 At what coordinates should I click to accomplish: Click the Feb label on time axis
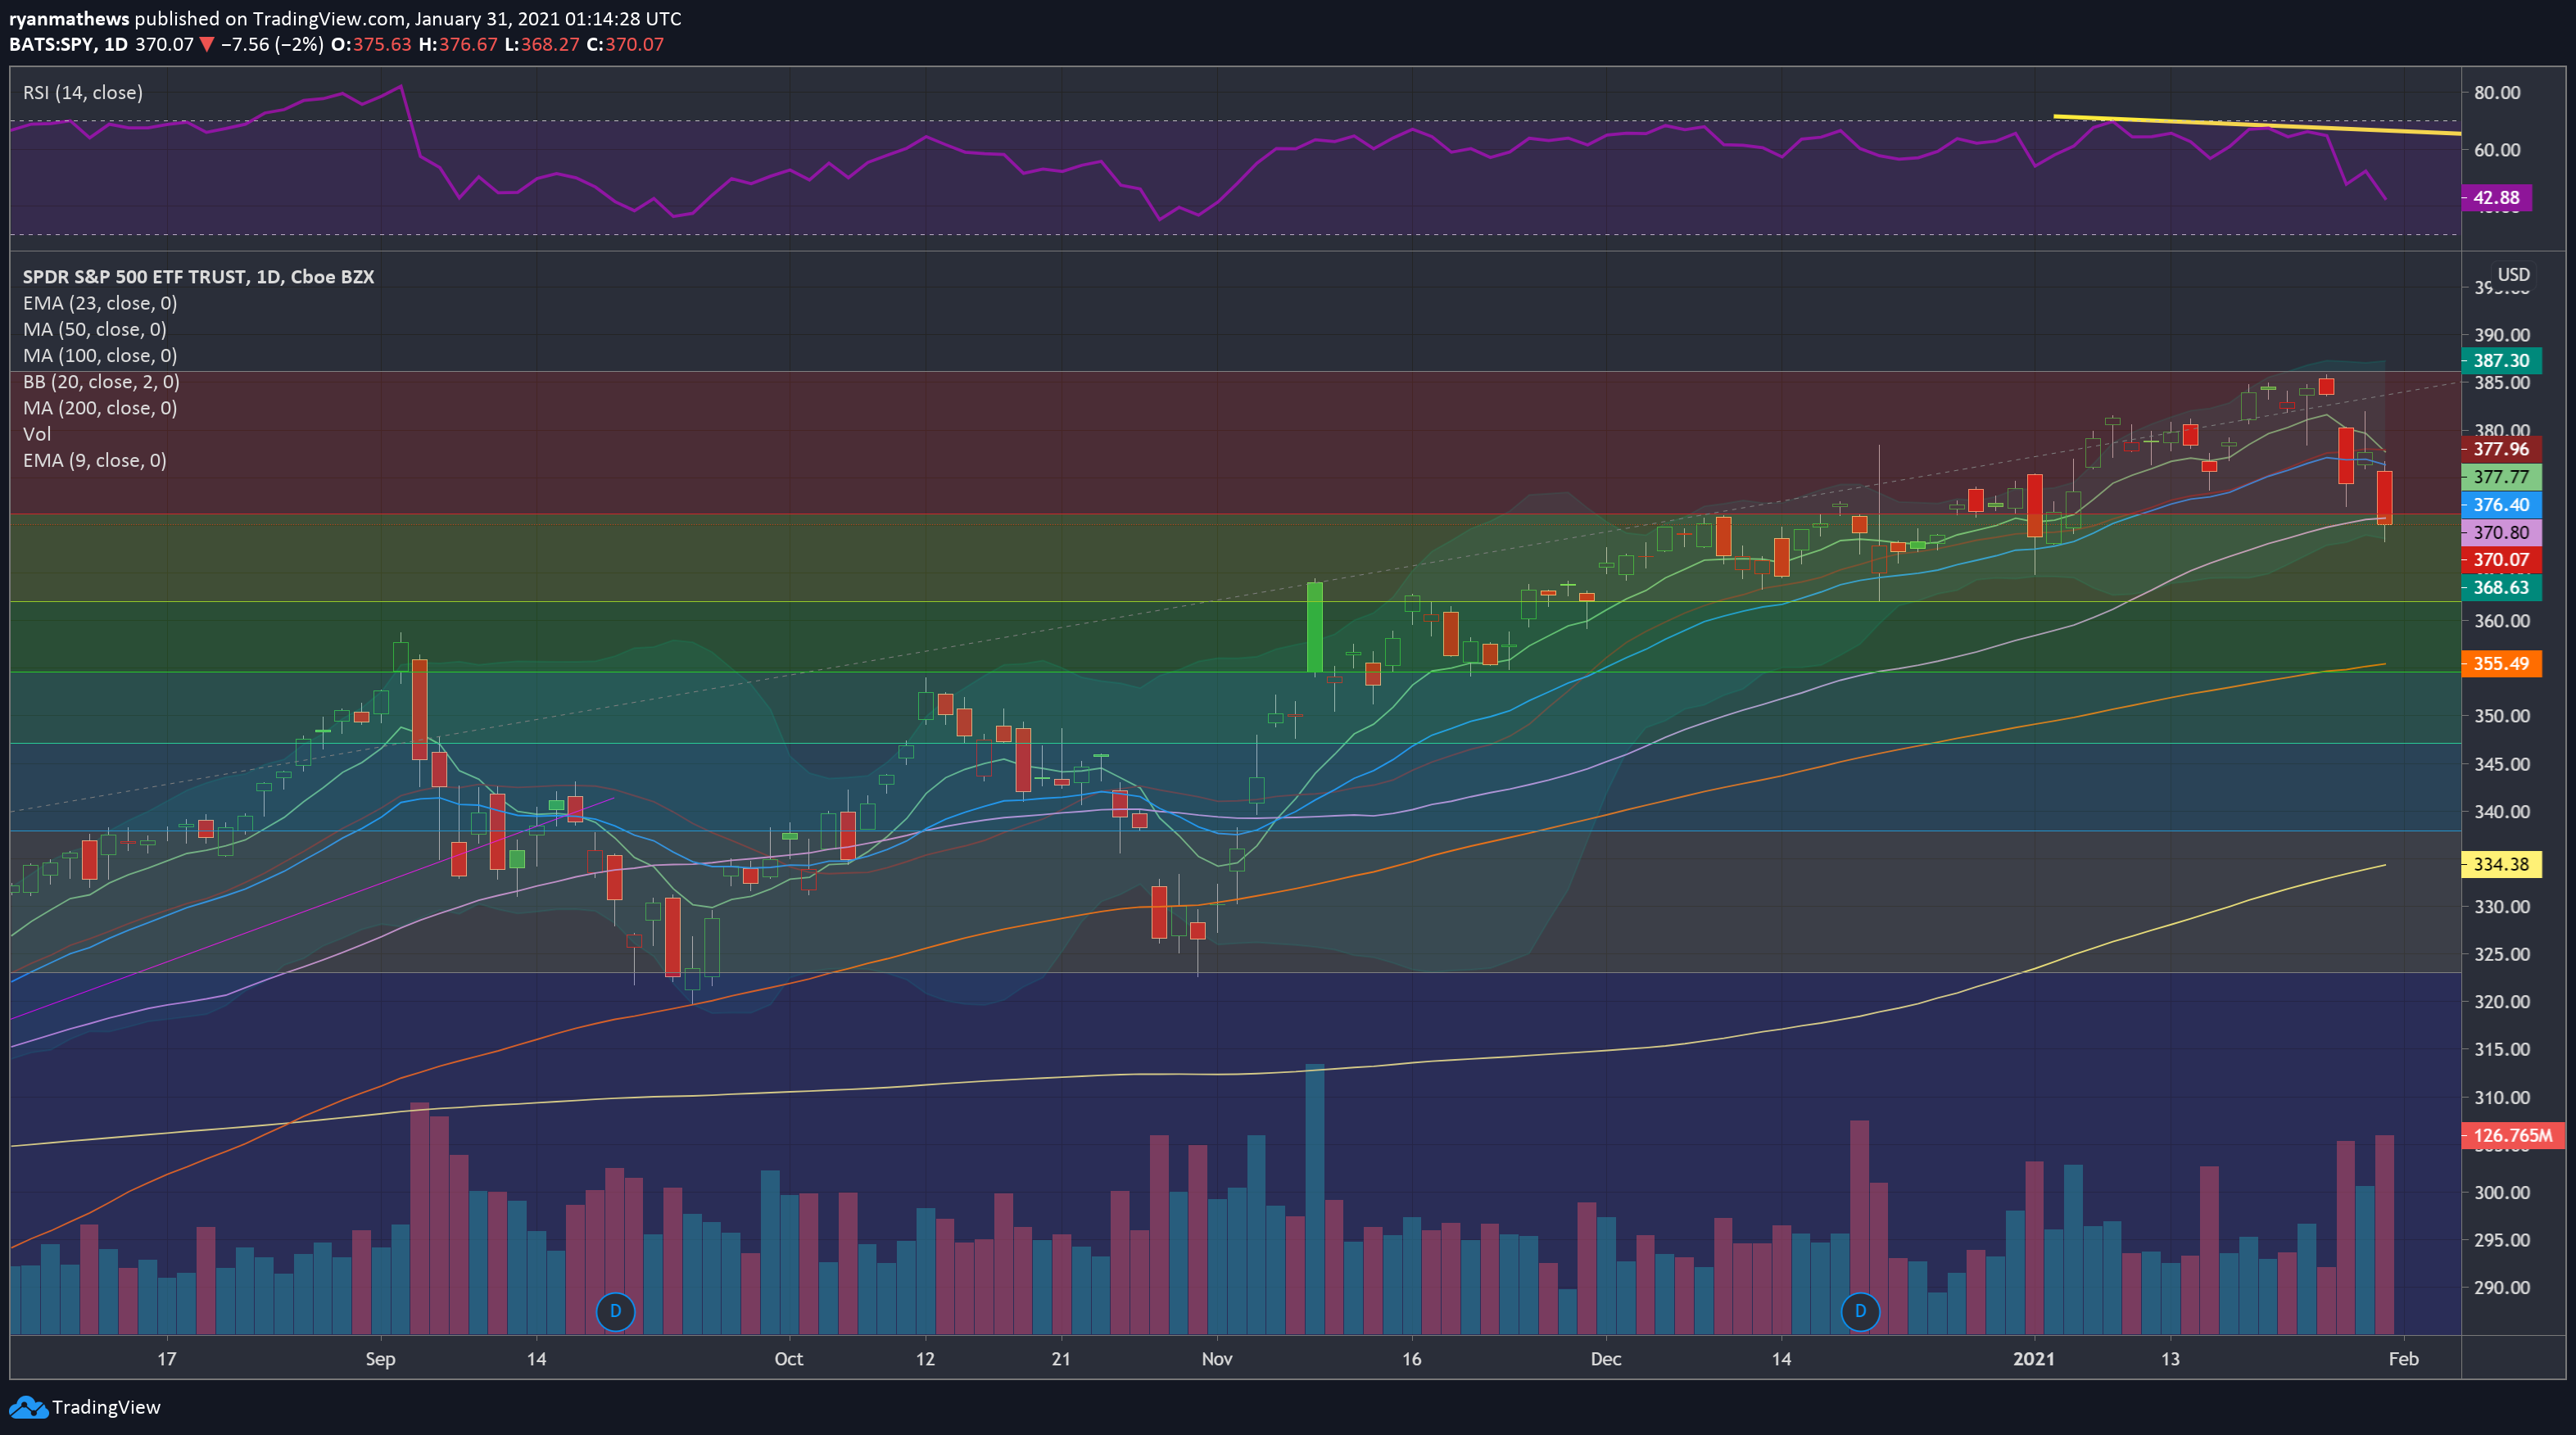[x=2404, y=1359]
